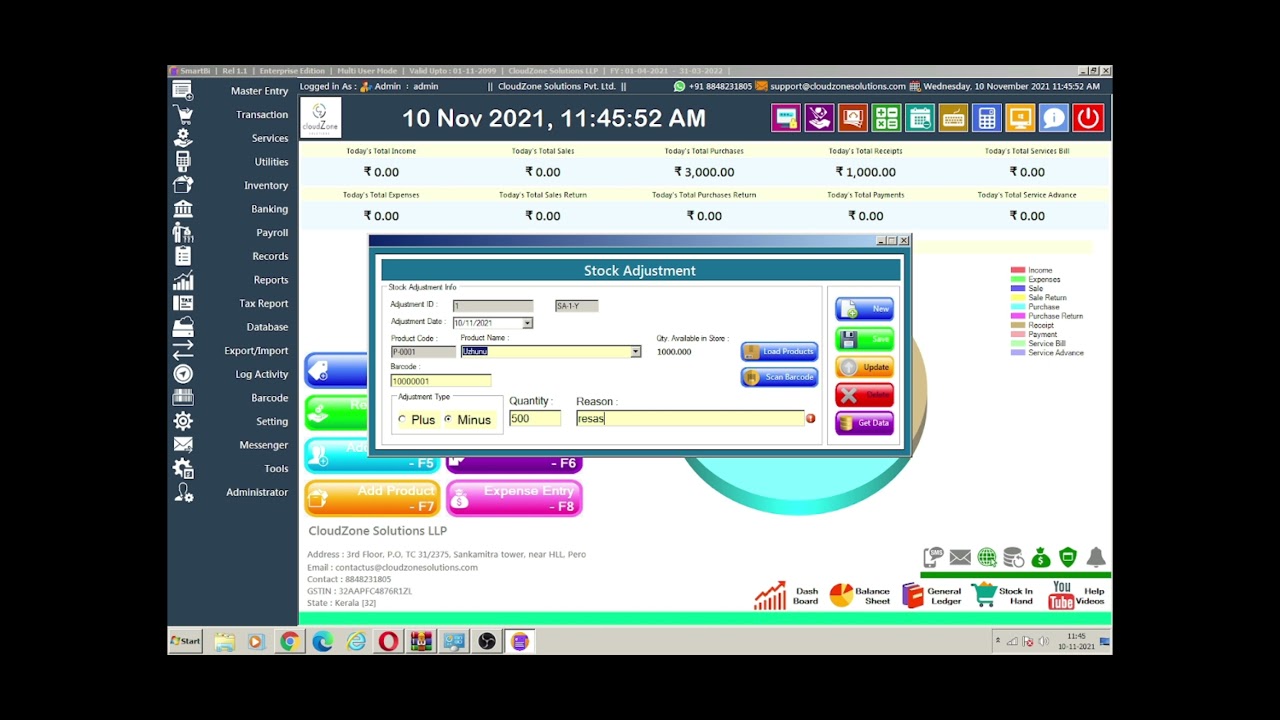Image resolution: width=1280 pixels, height=720 pixels.
Task: Click the red Delete button
Action: pos(864,395)
